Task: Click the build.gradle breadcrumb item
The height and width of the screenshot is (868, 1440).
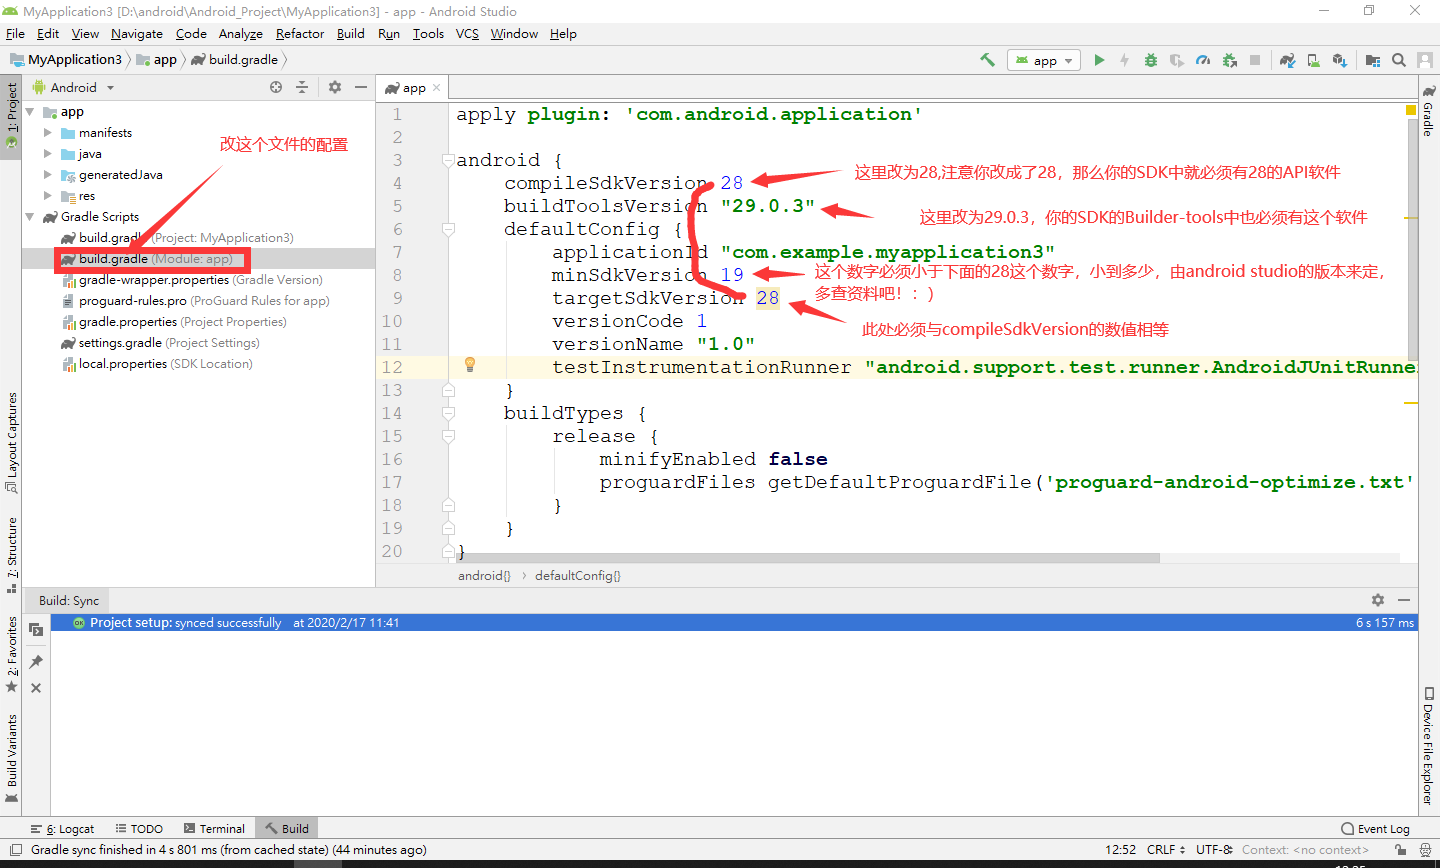Action: click(x=235, y=60)
